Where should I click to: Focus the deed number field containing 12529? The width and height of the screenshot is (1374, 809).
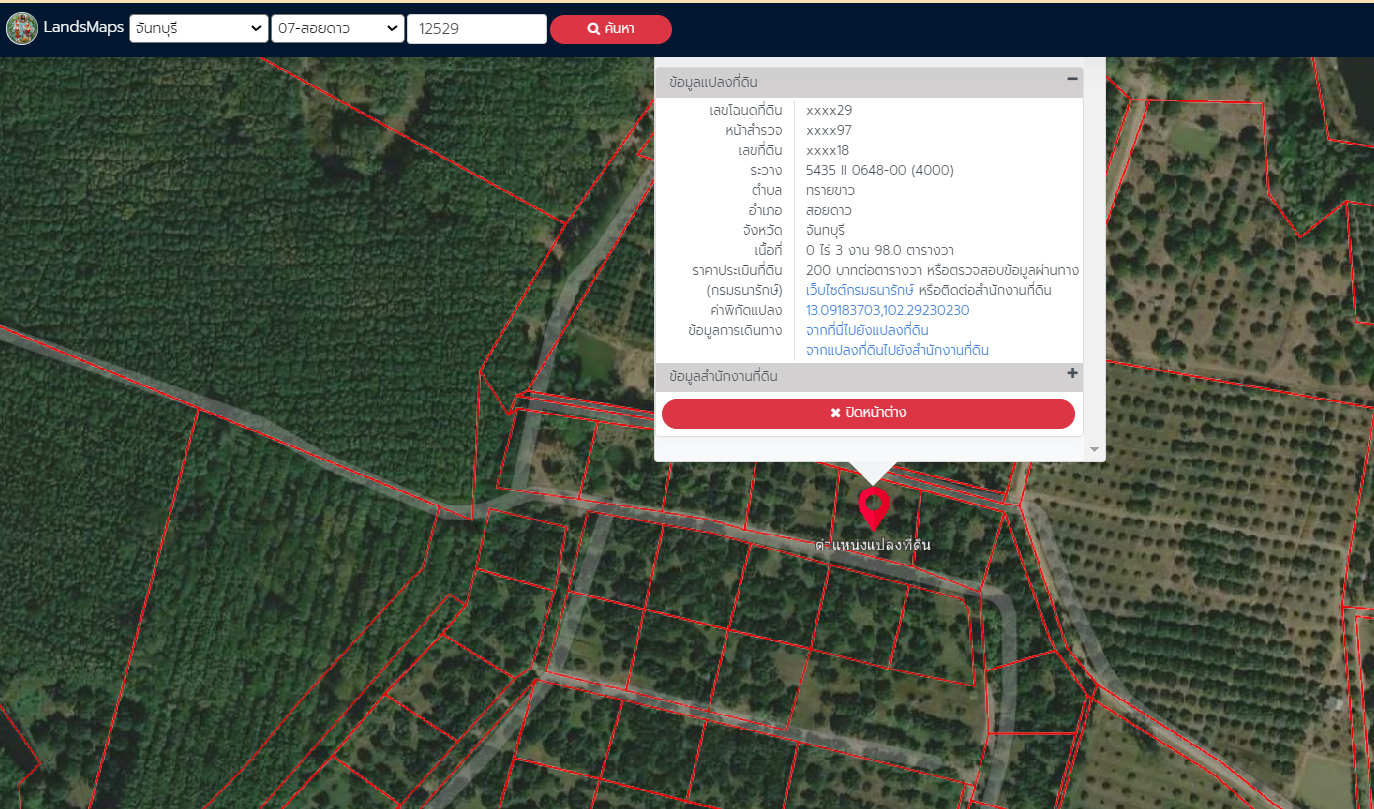pos(476,29)
